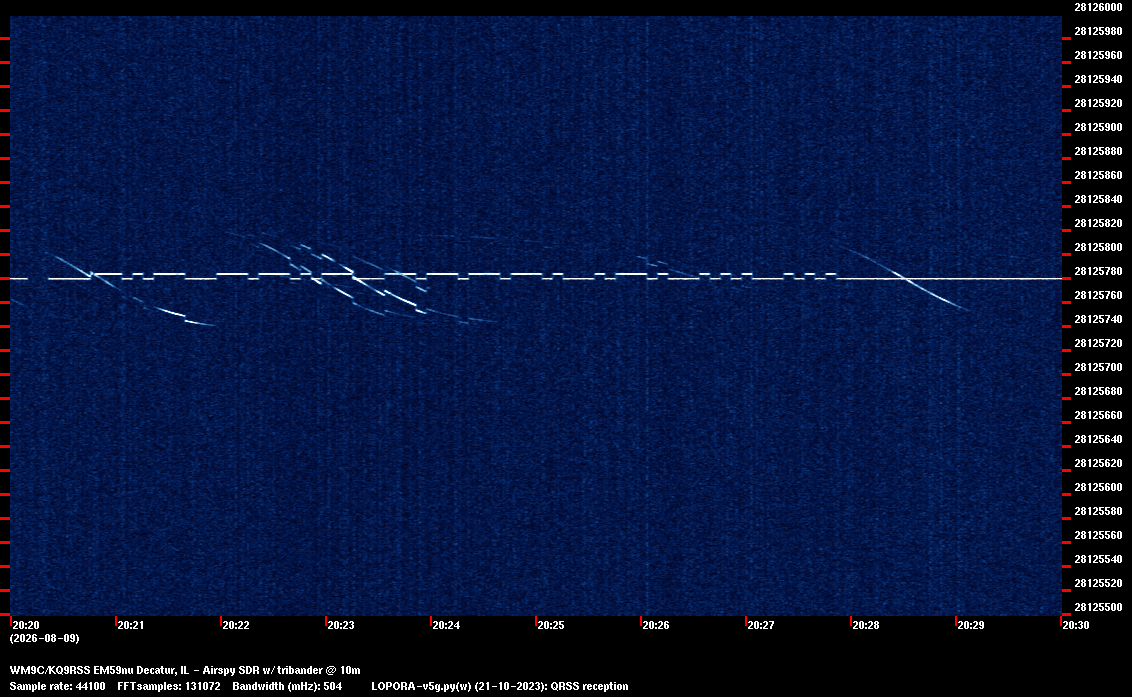This screenshot has width=1132, height=697.
Task: Click the 20:26 time axis label
Action: 656,625
